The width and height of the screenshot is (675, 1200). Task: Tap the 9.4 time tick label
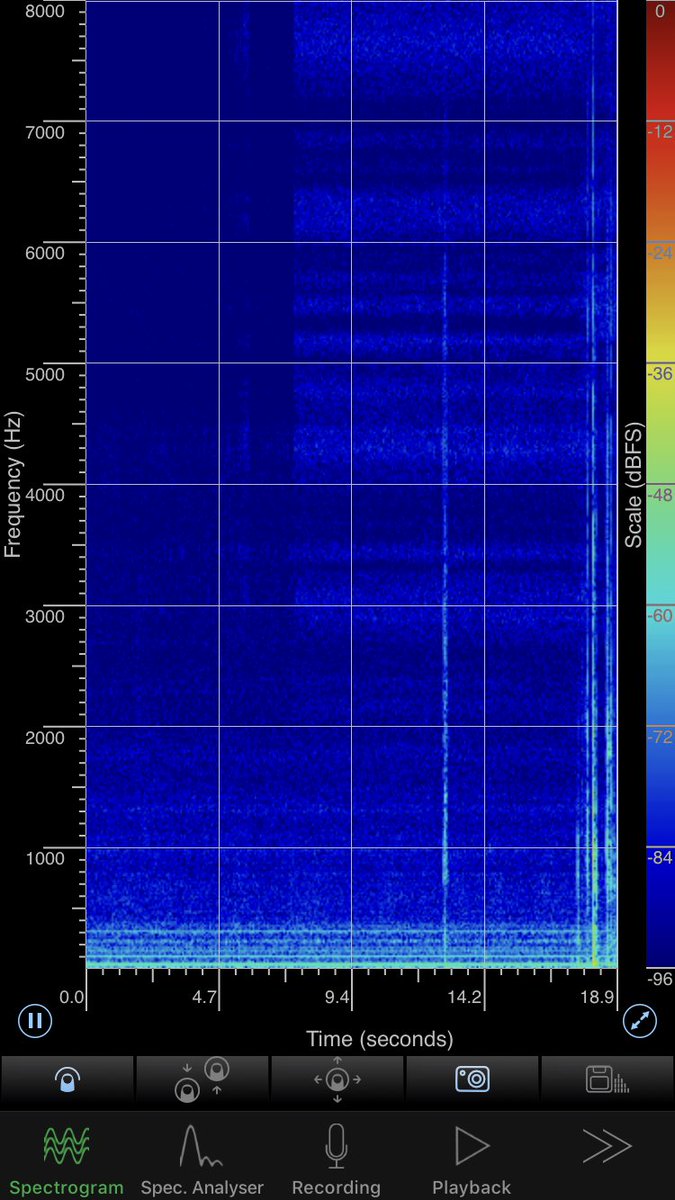tap(337, 997)
